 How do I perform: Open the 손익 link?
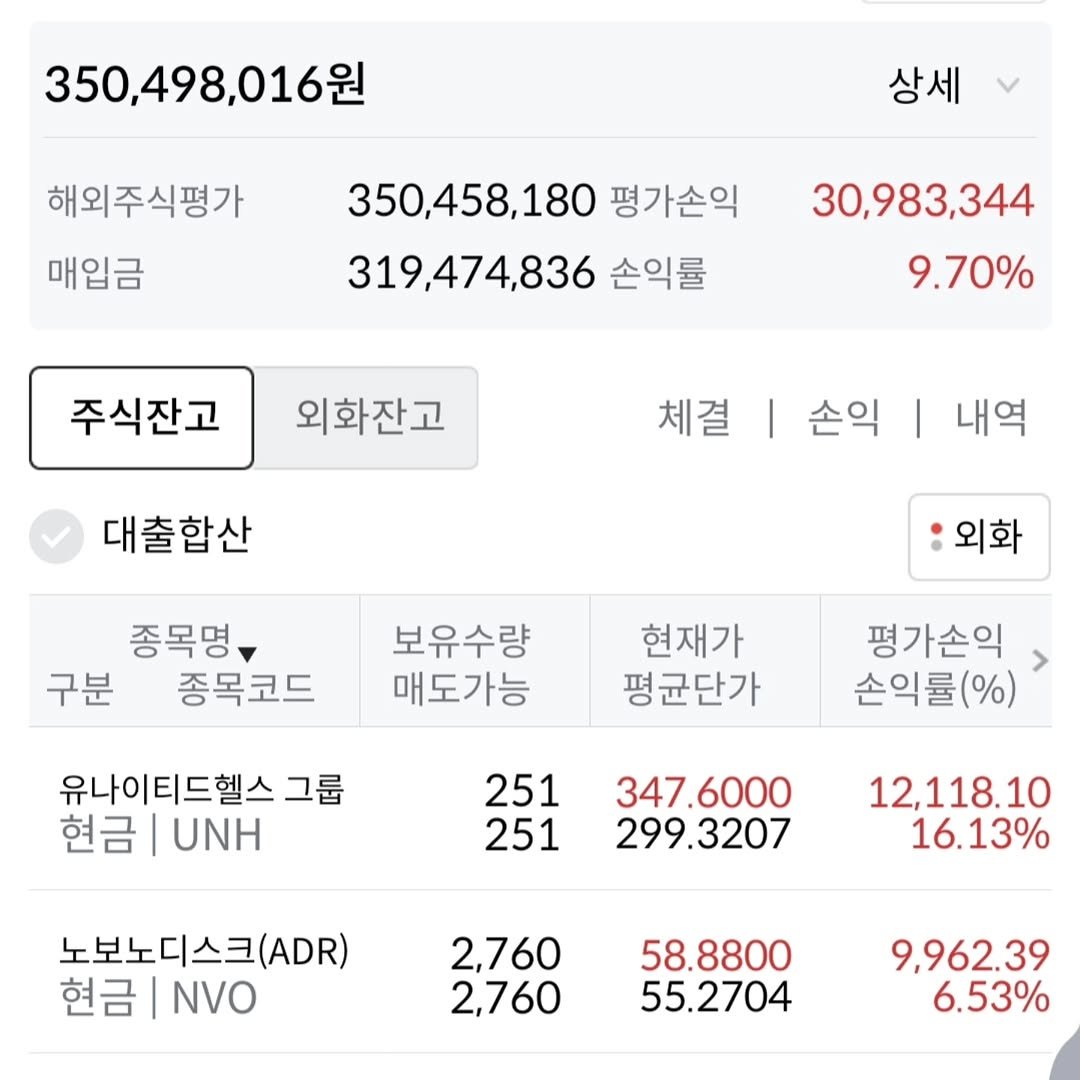click(843, 418)
